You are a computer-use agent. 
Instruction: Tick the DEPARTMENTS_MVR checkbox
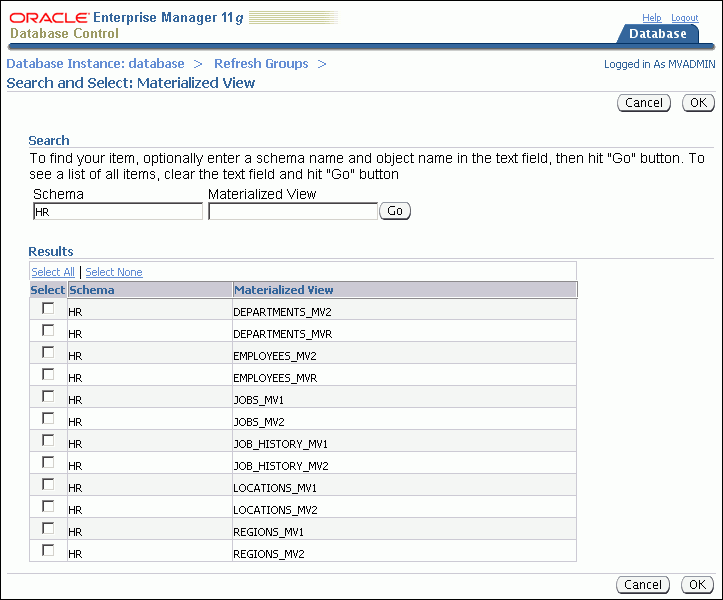(48, 331)
